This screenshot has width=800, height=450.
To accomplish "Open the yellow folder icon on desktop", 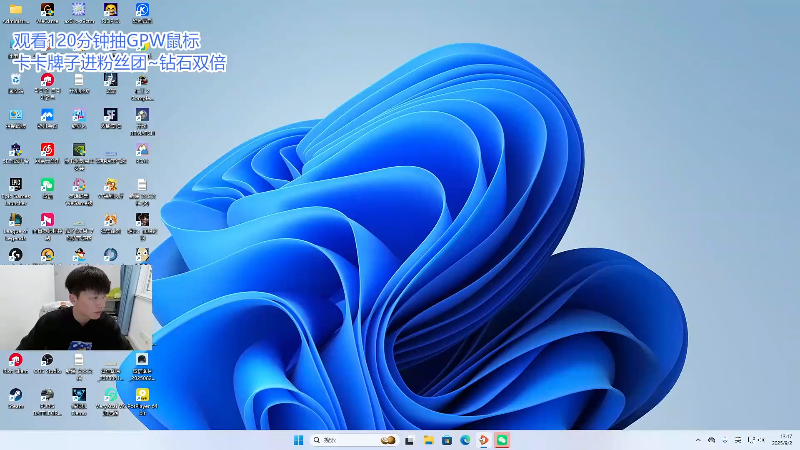I will point(16,10).
